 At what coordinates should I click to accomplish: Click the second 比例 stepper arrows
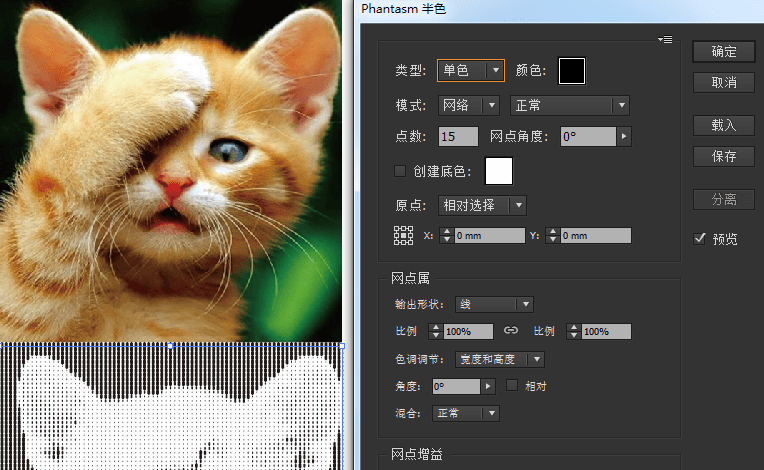[x=574, y=332]
